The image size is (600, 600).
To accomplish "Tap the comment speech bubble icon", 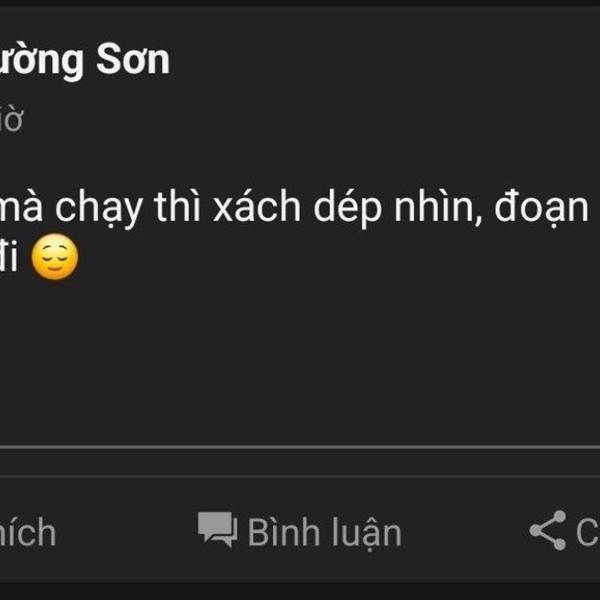I will click(217, 530).
